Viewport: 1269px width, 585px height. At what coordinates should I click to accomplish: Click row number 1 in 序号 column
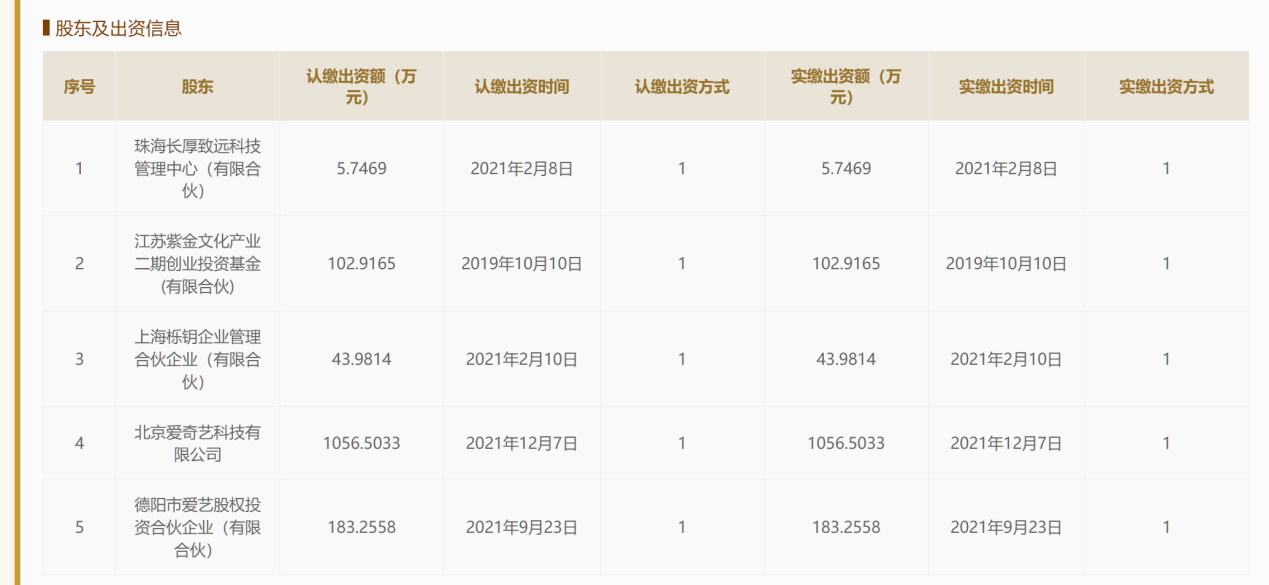[x=80, y=168]
